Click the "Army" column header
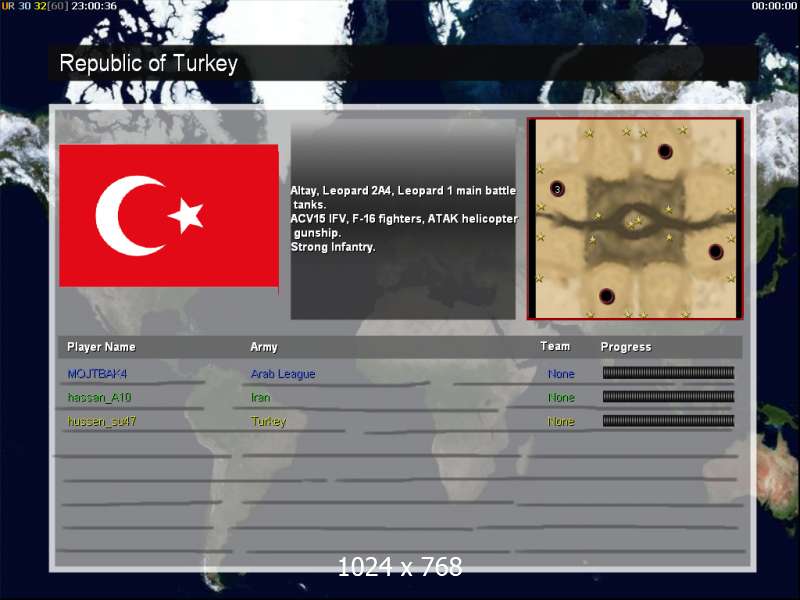Image resolution: width=800 pixels, height=600 pixels. [x=264, y=347]
